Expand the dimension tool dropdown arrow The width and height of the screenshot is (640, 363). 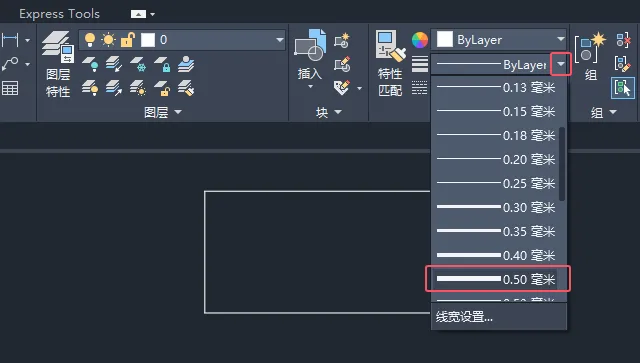27,40
